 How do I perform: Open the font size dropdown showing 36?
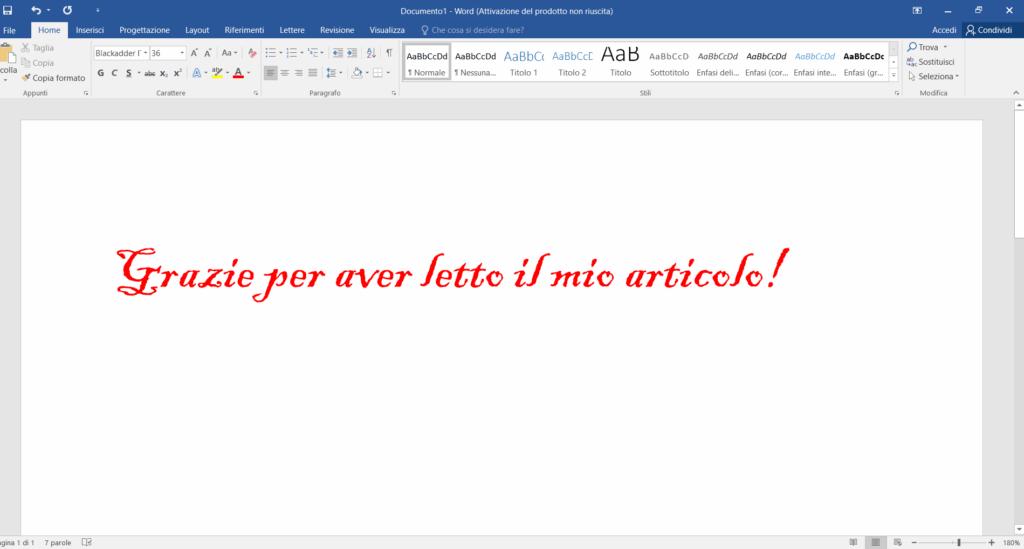[x=181, y=53]
